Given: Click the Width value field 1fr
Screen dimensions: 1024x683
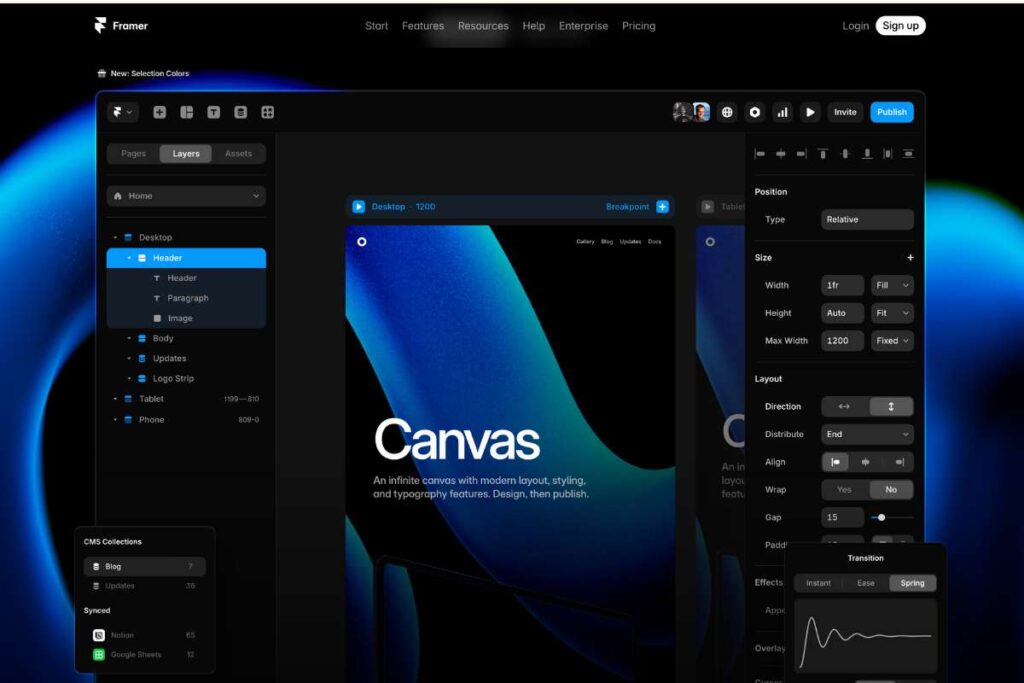Looking at the screenshot, I should tap(842, 285).
